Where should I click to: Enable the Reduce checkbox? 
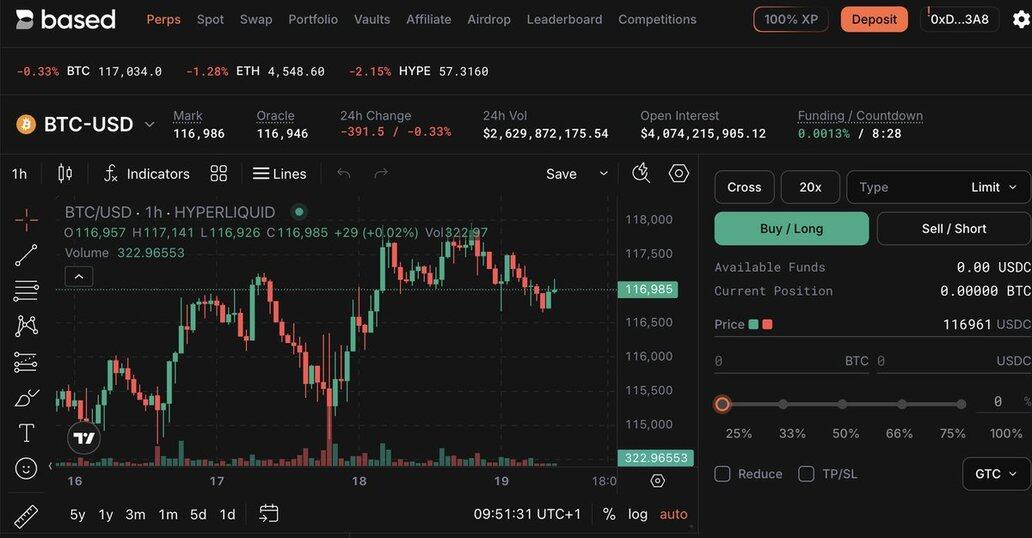[722, 474]
